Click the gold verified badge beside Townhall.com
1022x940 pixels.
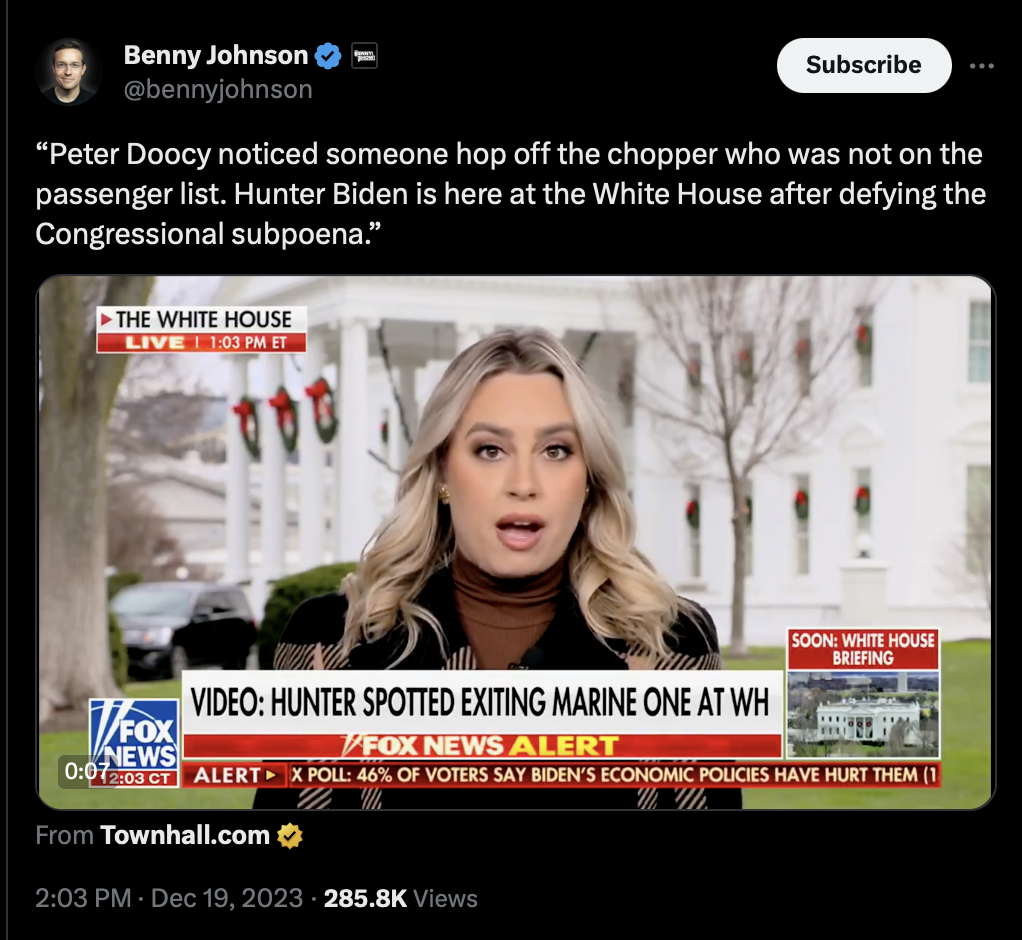point(290,836)
